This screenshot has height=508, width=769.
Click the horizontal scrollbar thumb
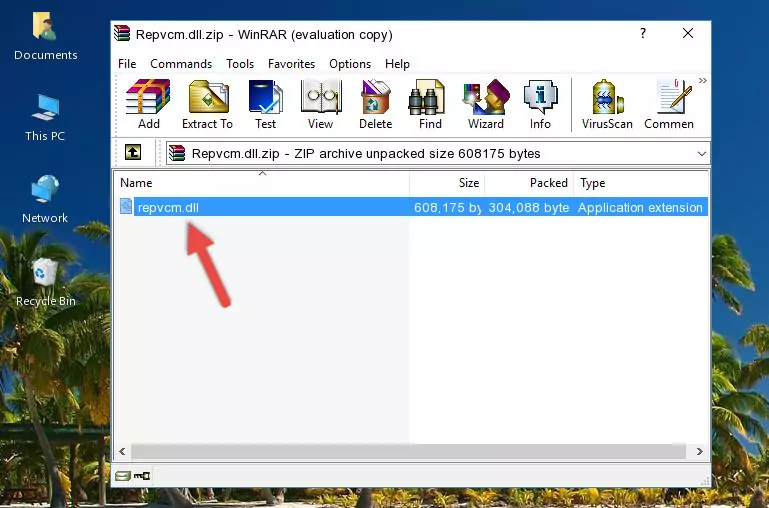[x=408, y=451]
